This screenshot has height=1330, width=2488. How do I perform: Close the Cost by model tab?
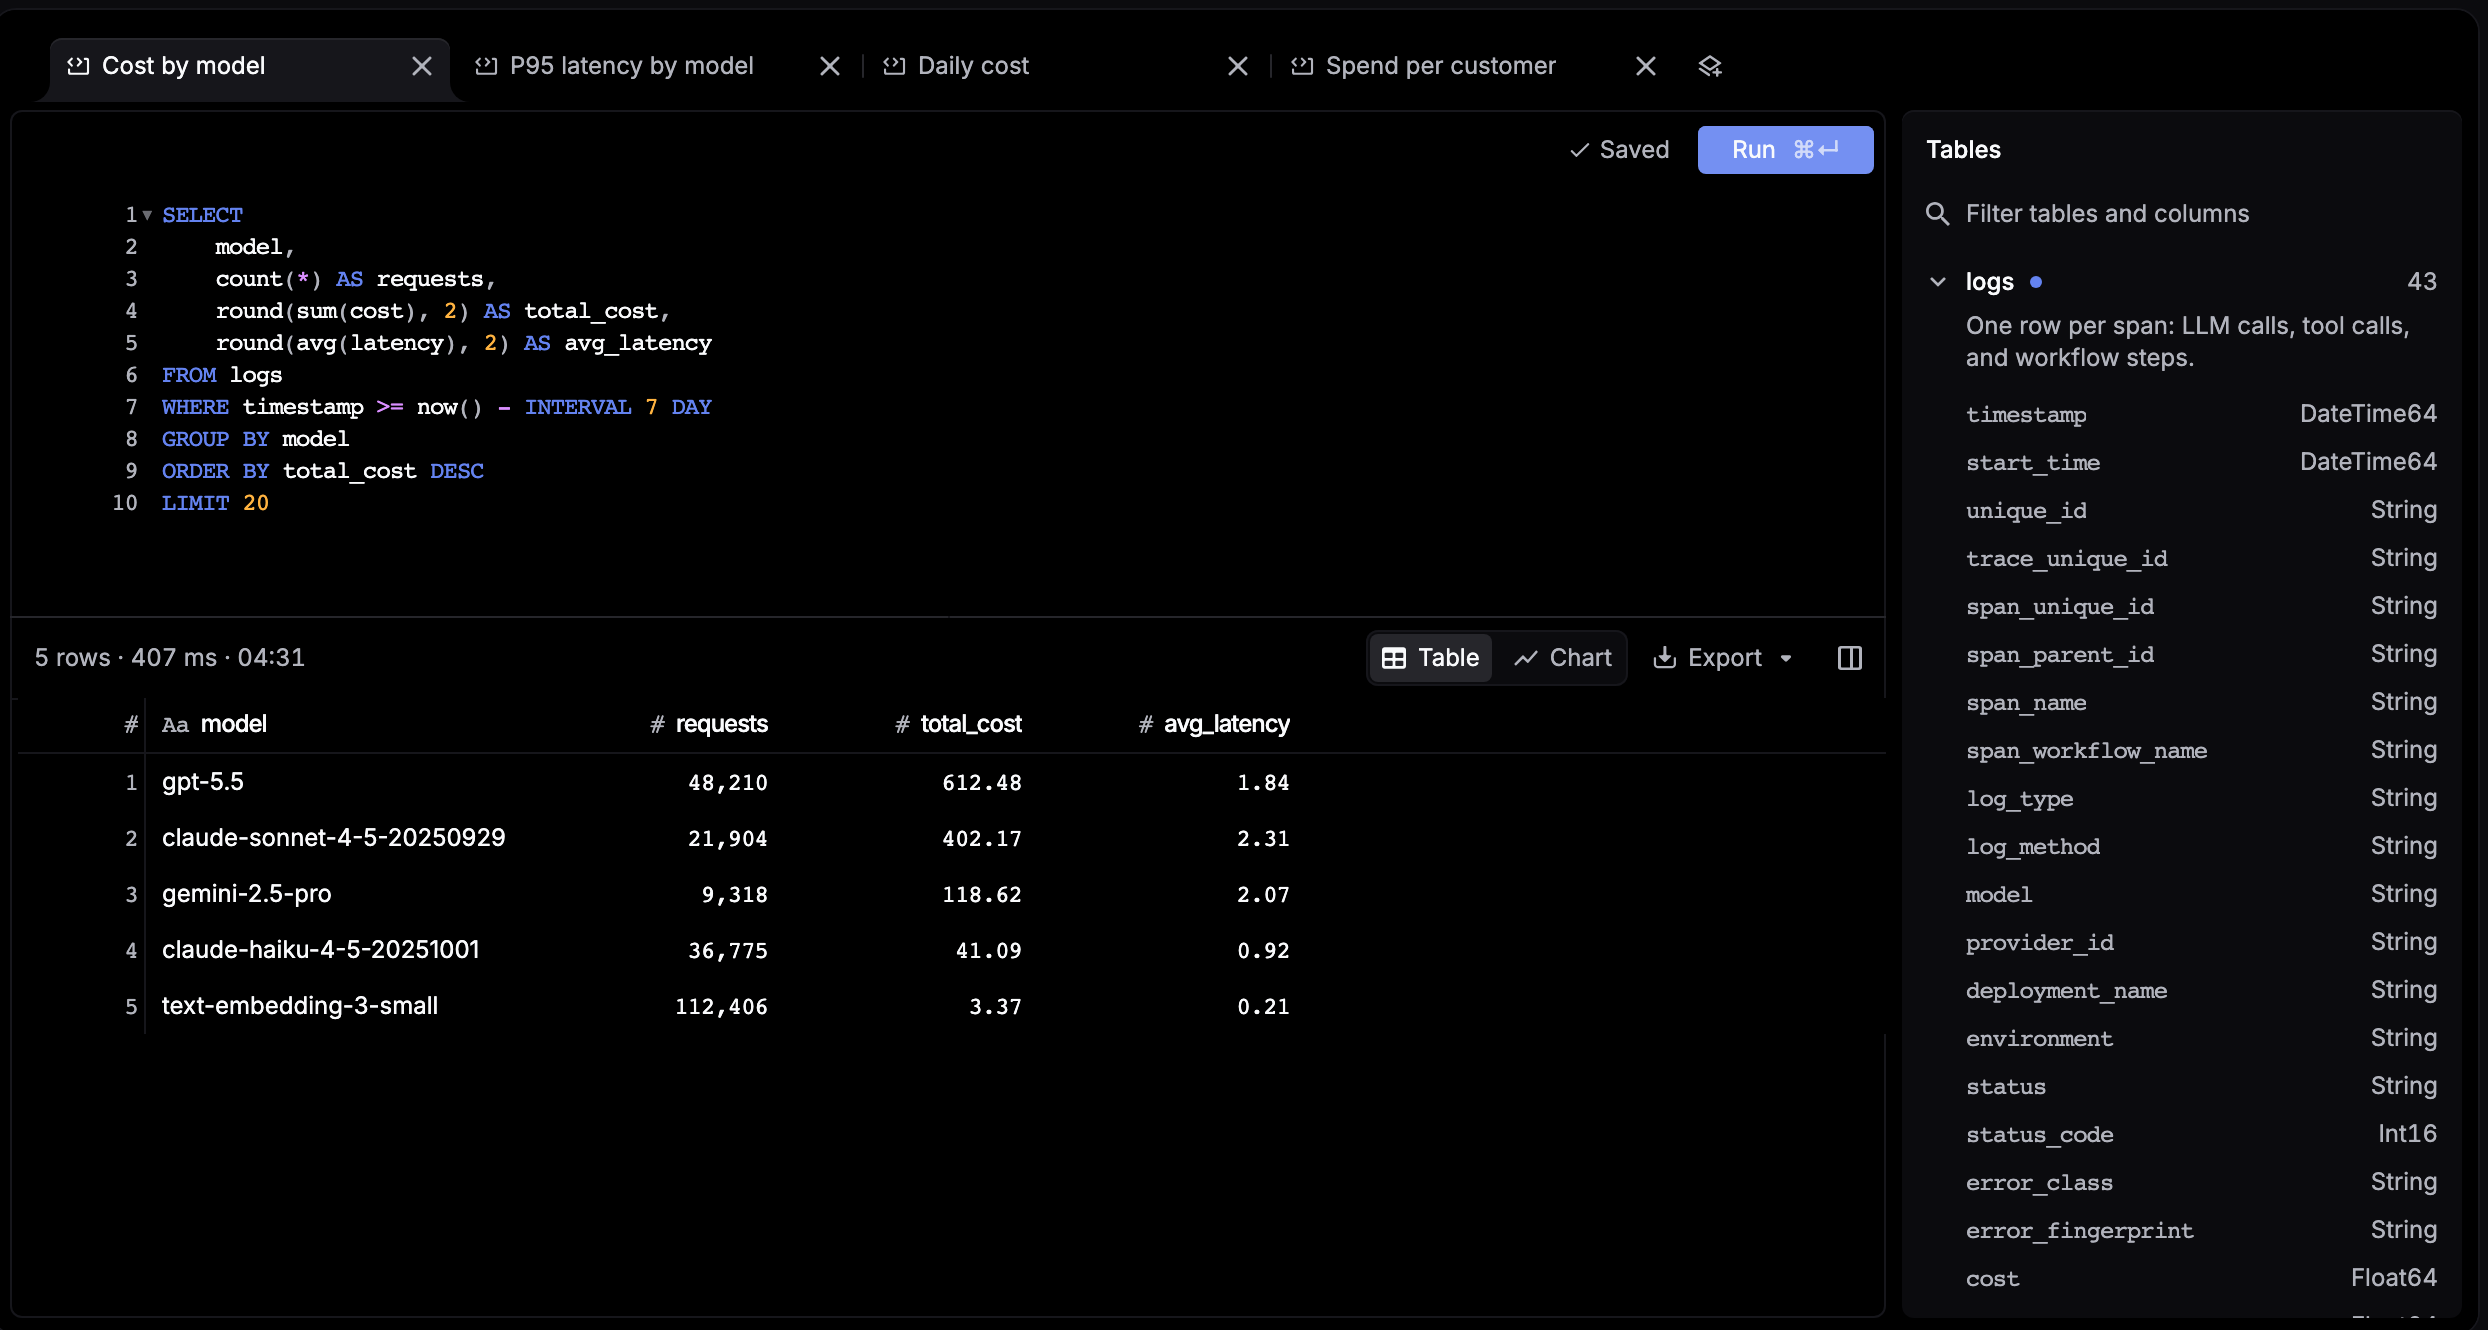pos(422,66)
